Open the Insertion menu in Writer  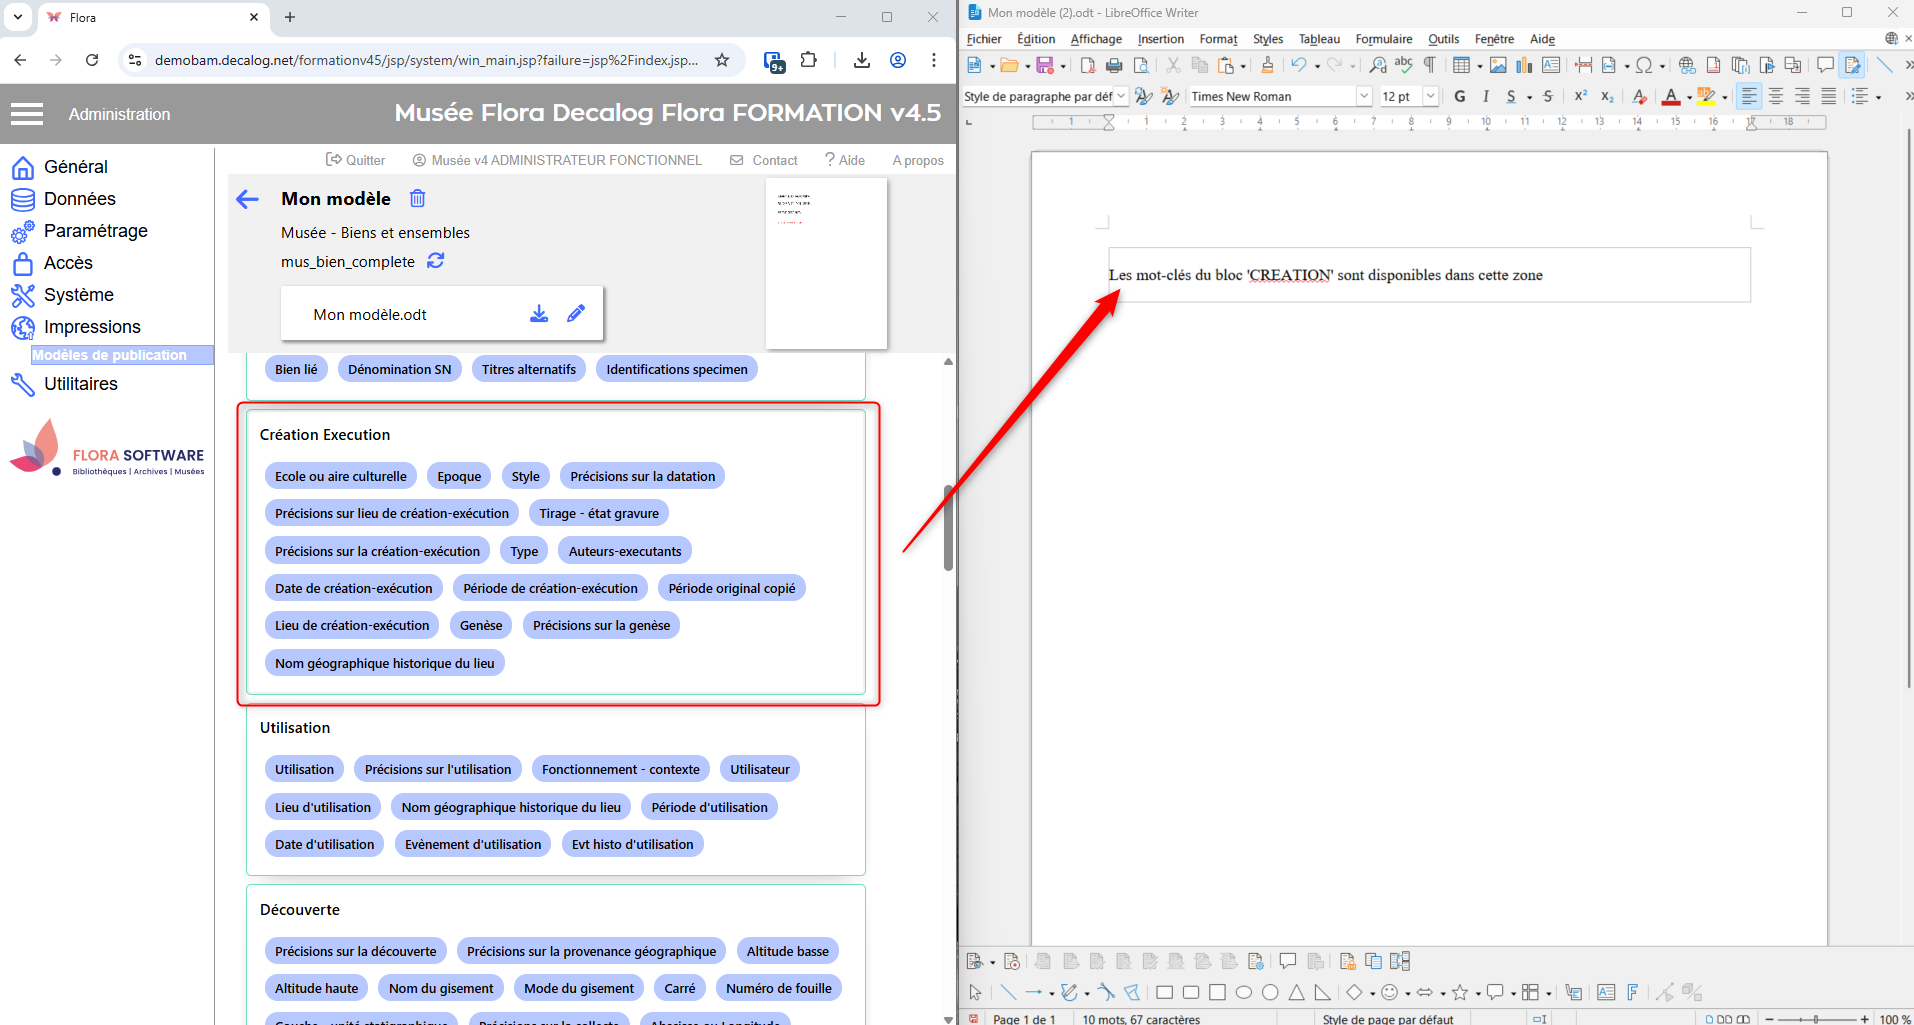[1160, 39]
